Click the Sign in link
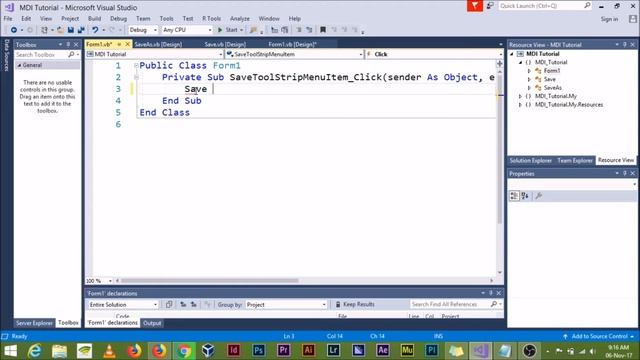The image size is (640, 360). [609, 19]
